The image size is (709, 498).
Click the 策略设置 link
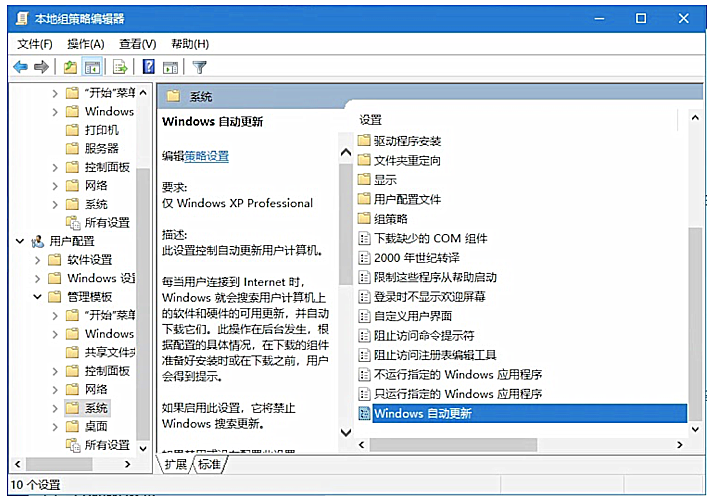(x=206, y=157)
